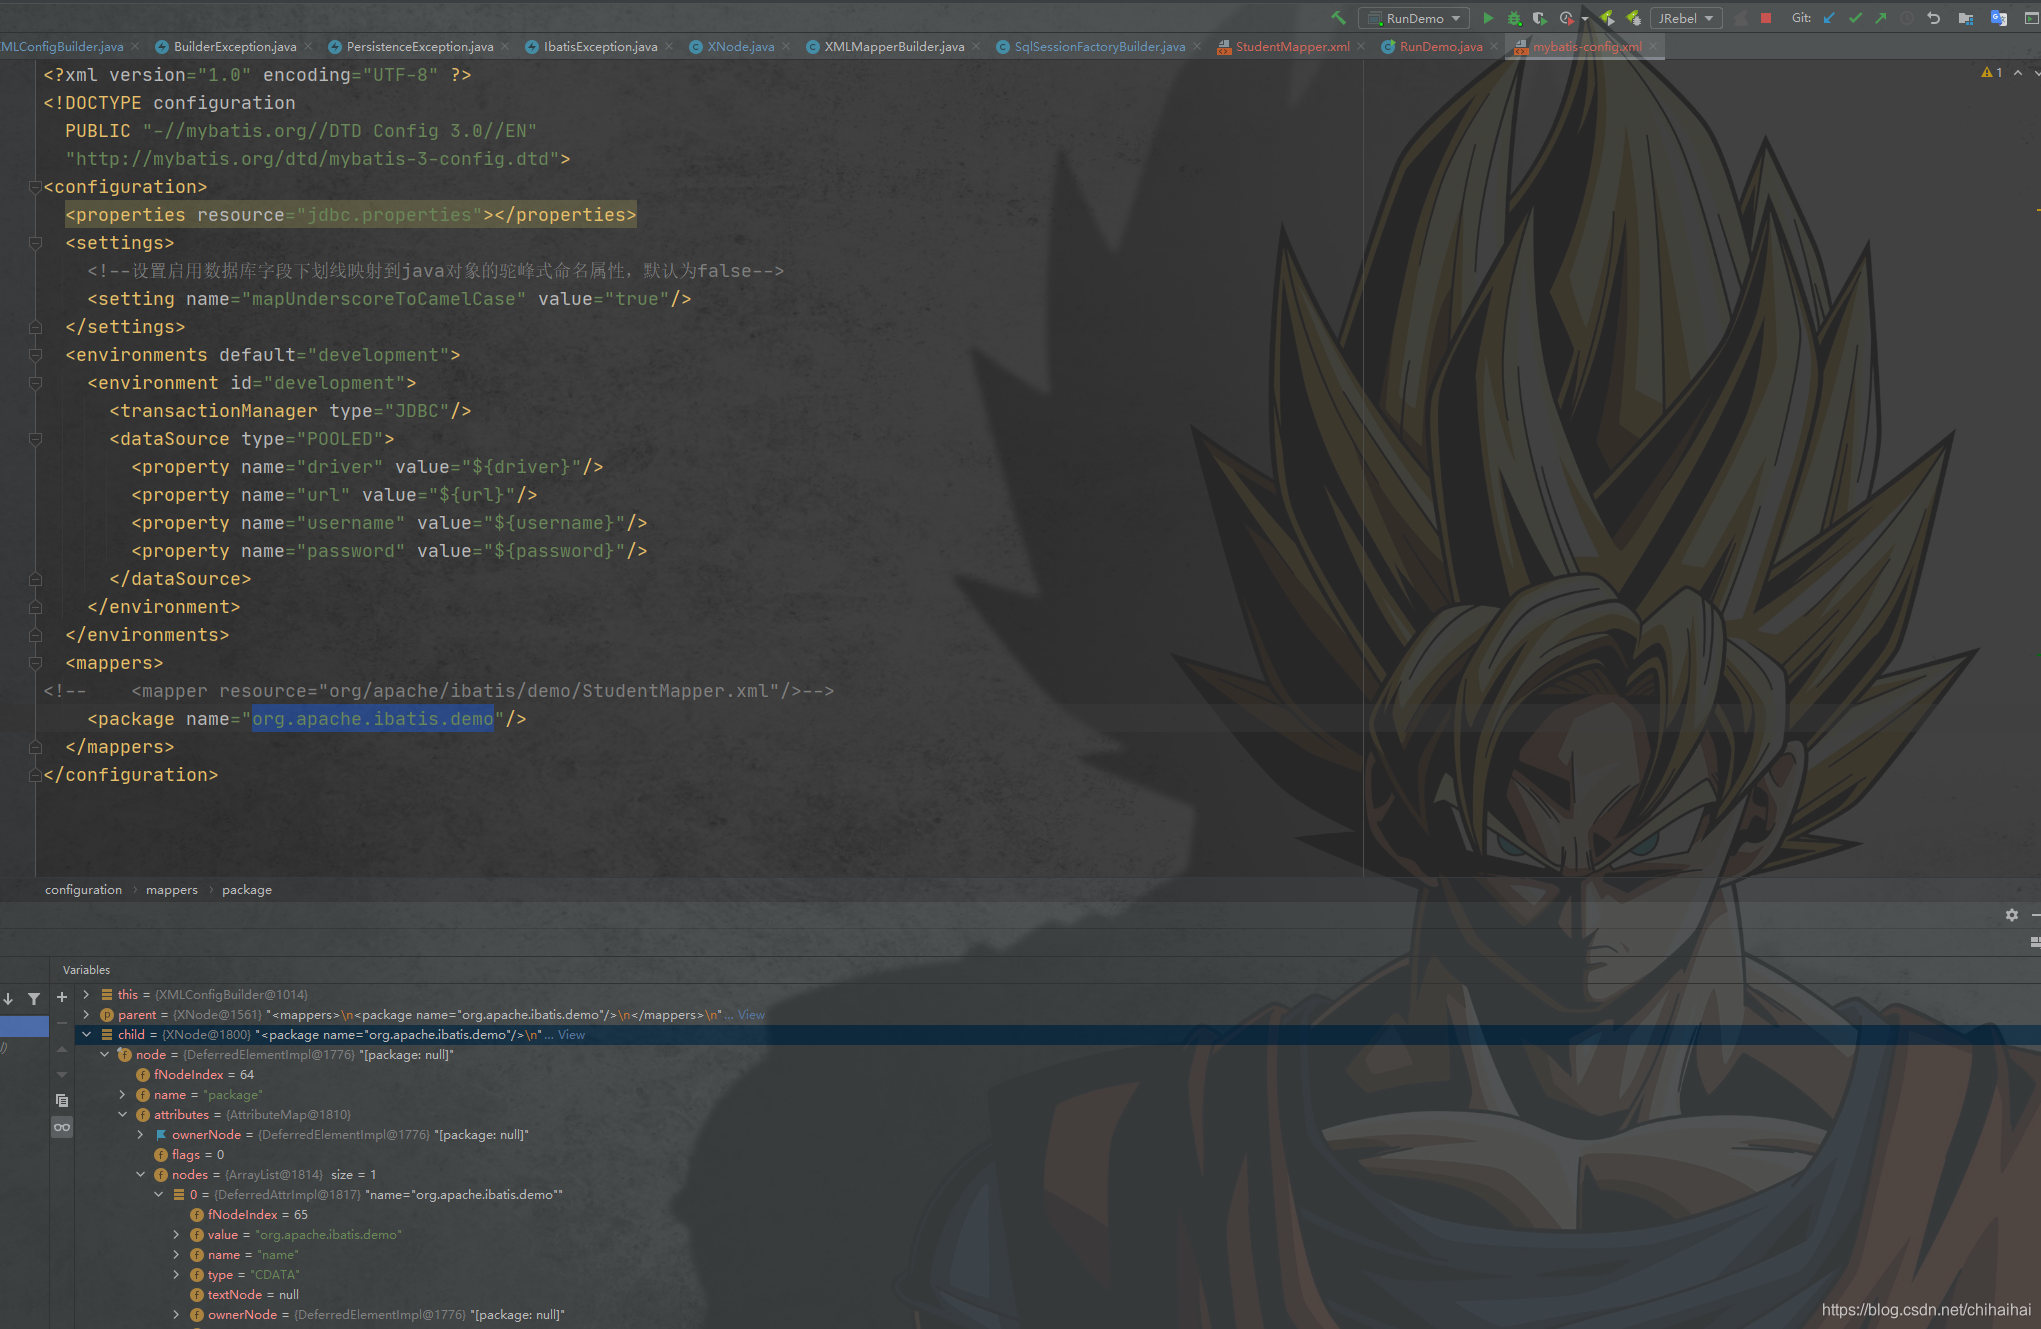This screenshot has width=2041, height=1329.
Task: Click the Build project hammer icon
Action: point(1338,18)
